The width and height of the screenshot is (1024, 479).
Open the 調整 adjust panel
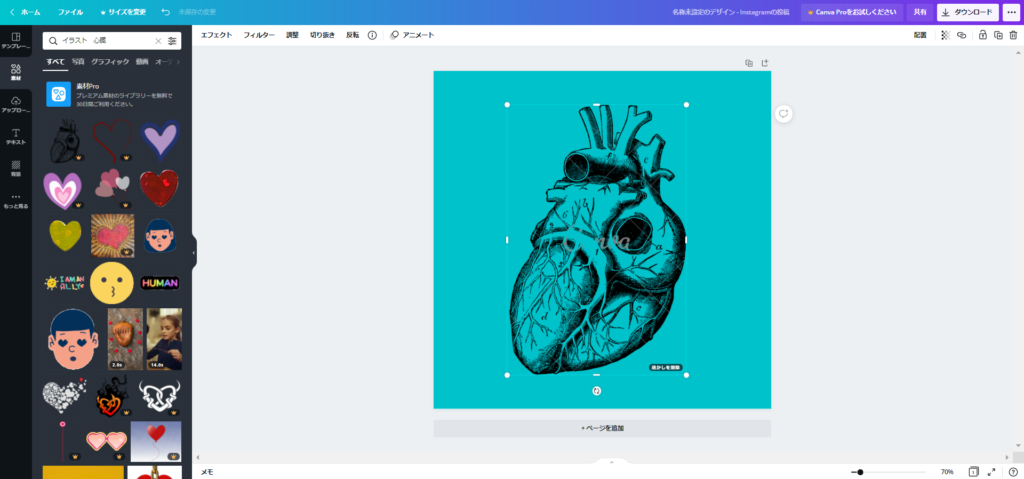click(292, 35)
